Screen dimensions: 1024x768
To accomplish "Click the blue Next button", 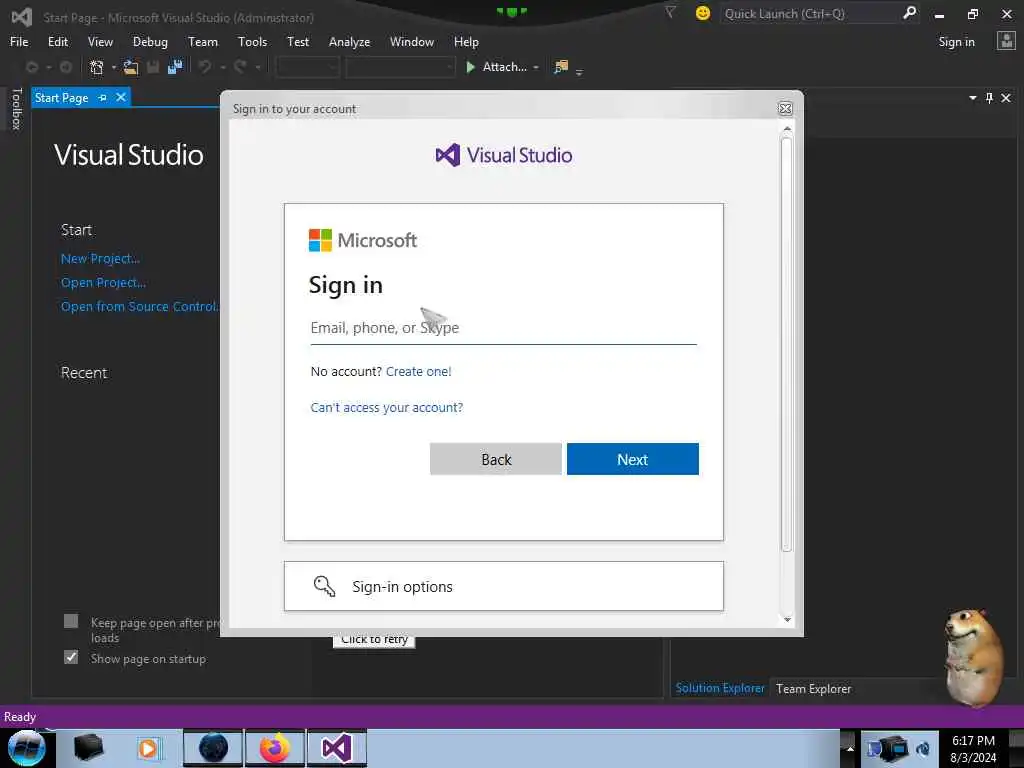I will pos(632,459).
